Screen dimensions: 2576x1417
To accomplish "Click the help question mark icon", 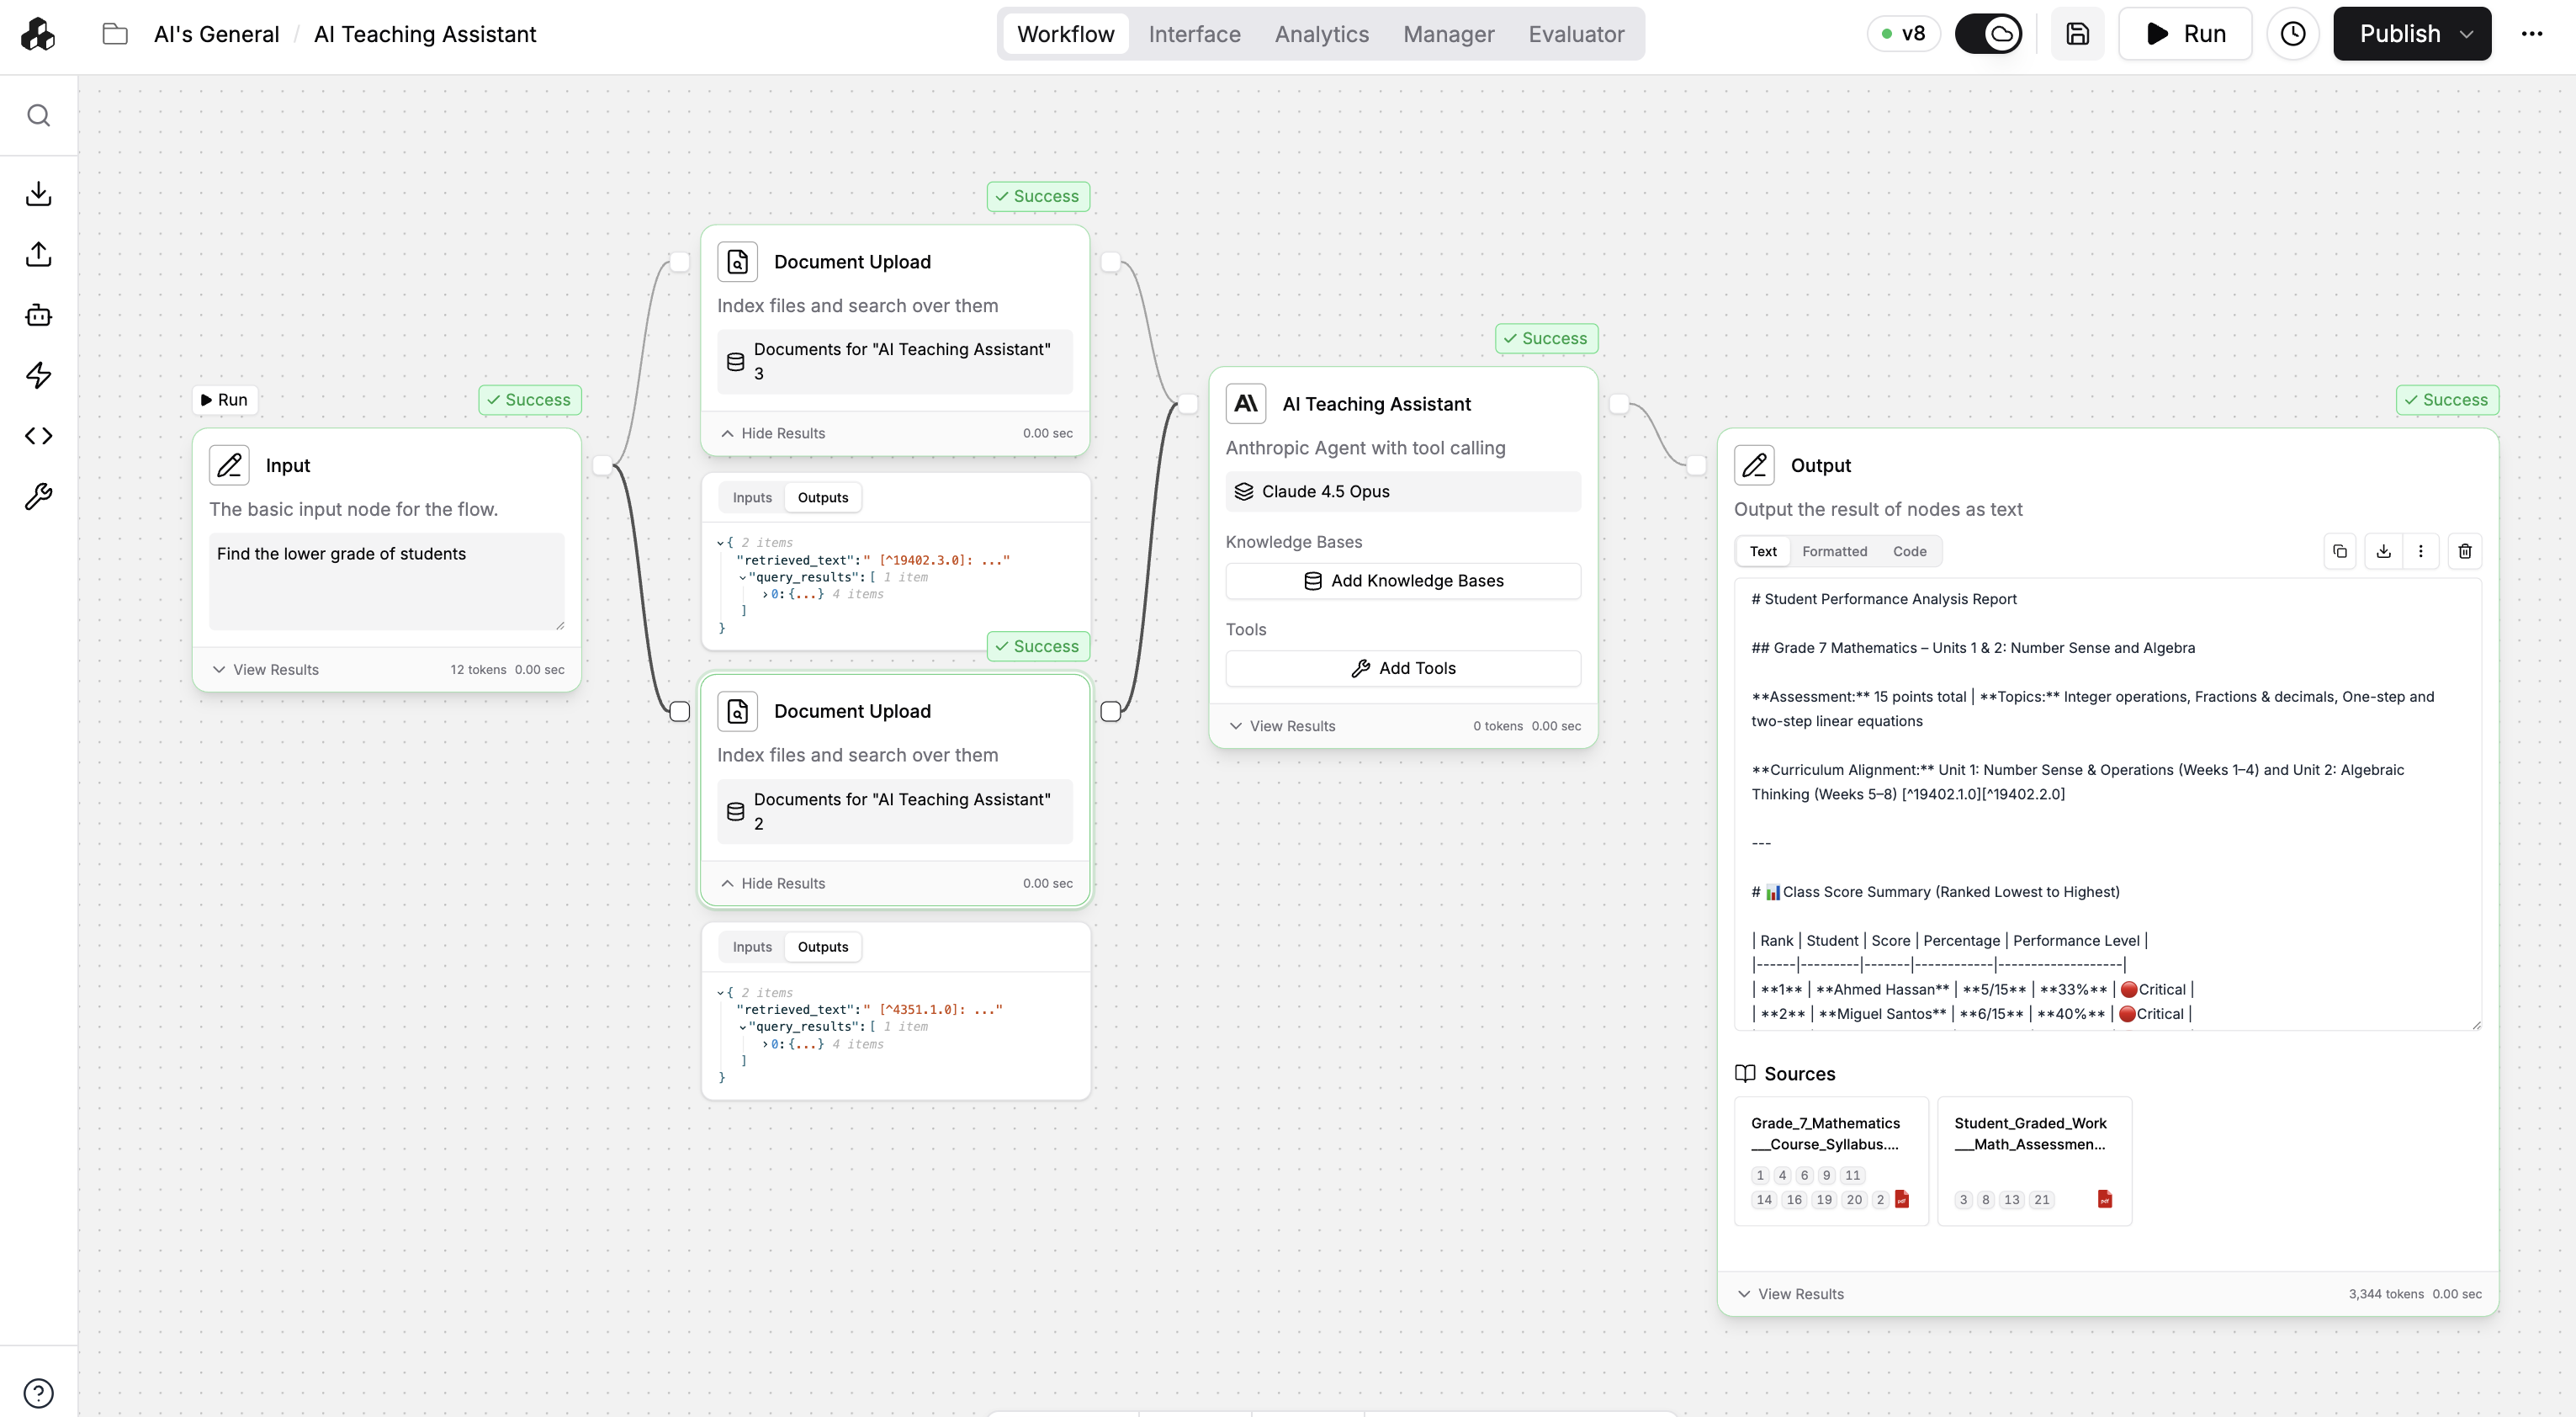I will click(38, 1393).
